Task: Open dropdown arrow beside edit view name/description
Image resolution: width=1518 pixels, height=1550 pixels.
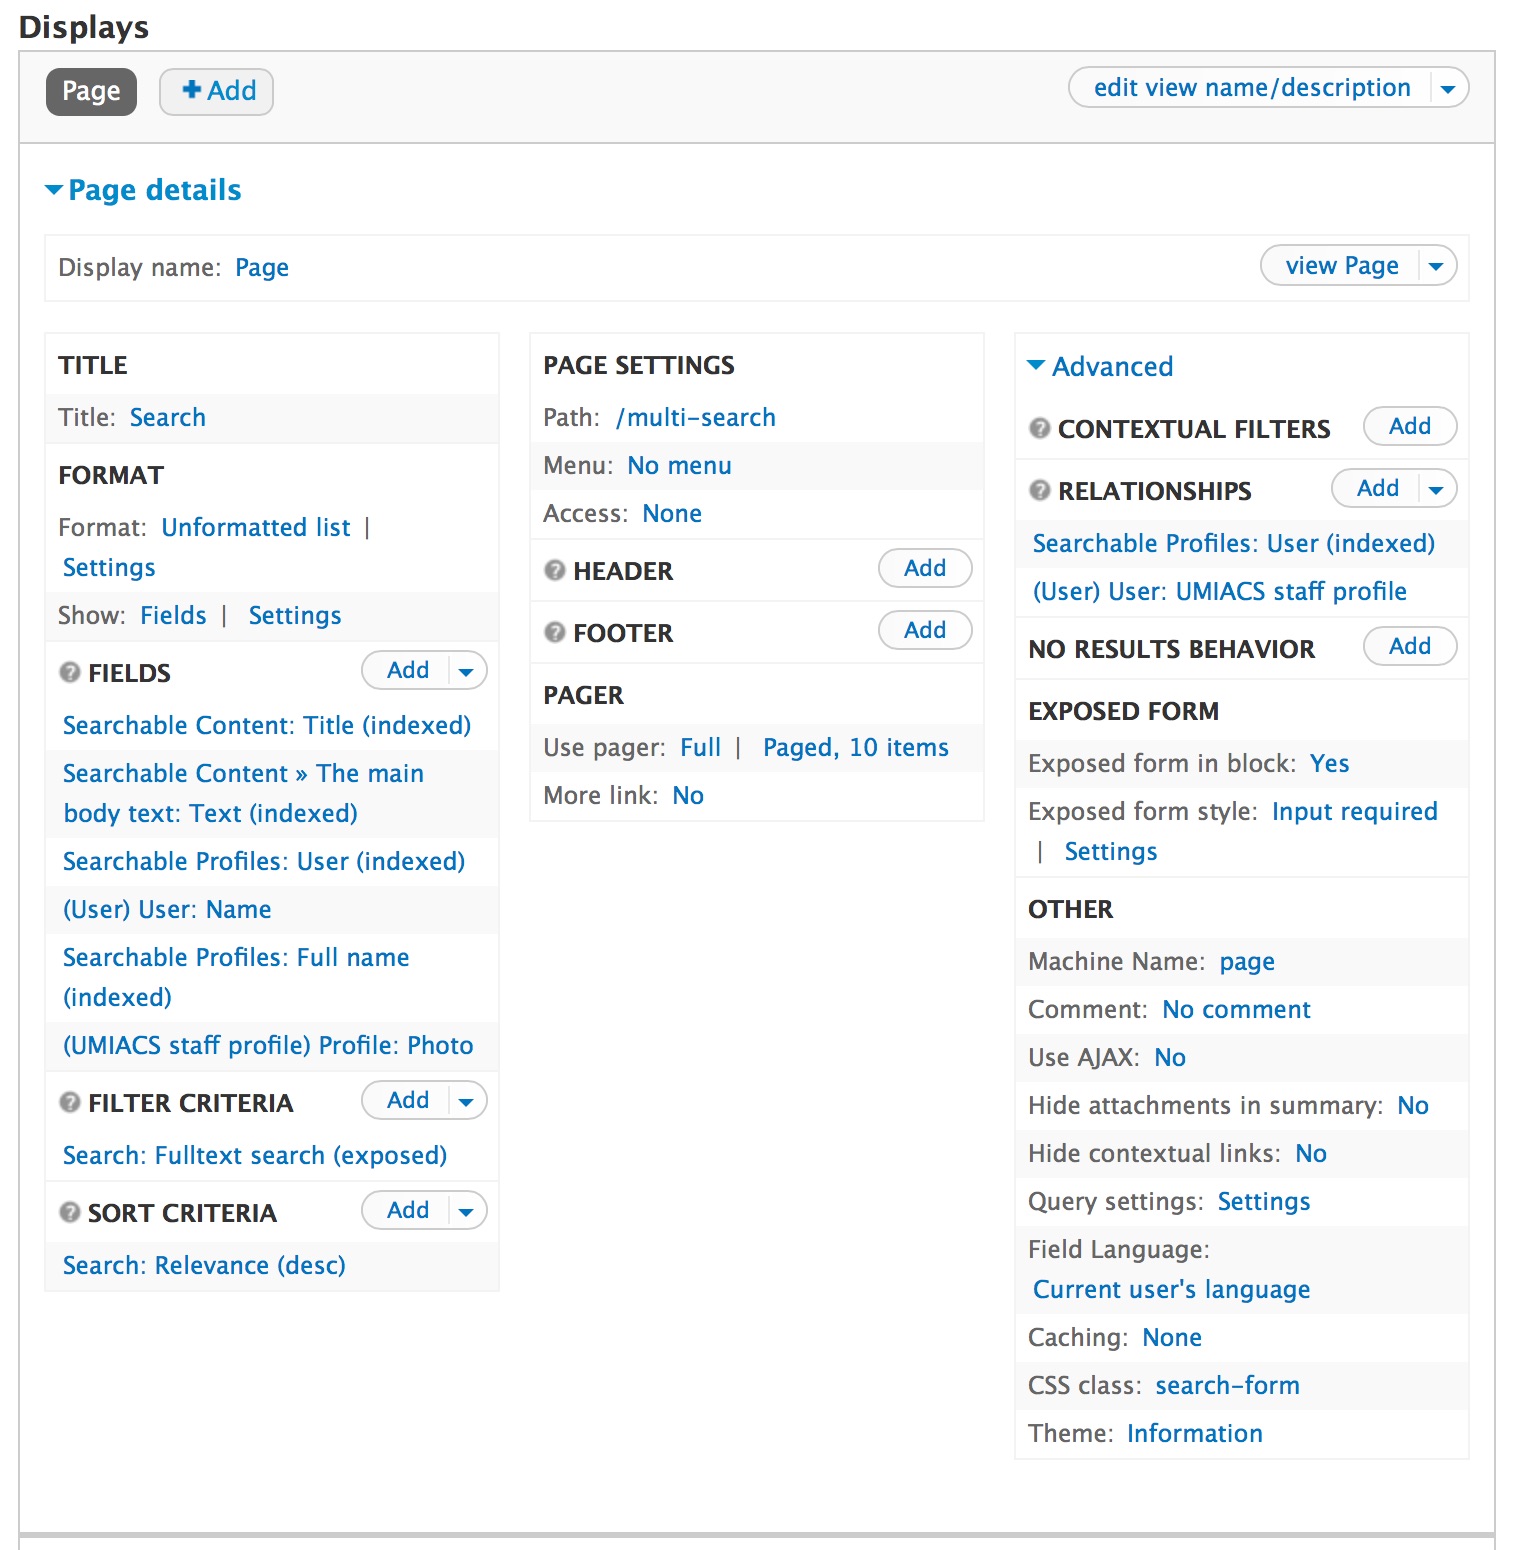Action: [x=1448, y=88]
